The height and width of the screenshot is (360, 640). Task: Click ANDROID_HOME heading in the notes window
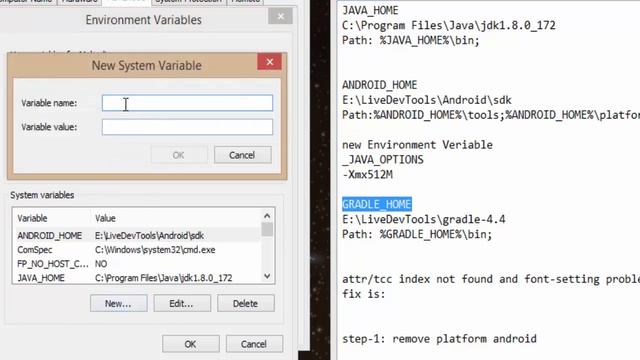380,85
